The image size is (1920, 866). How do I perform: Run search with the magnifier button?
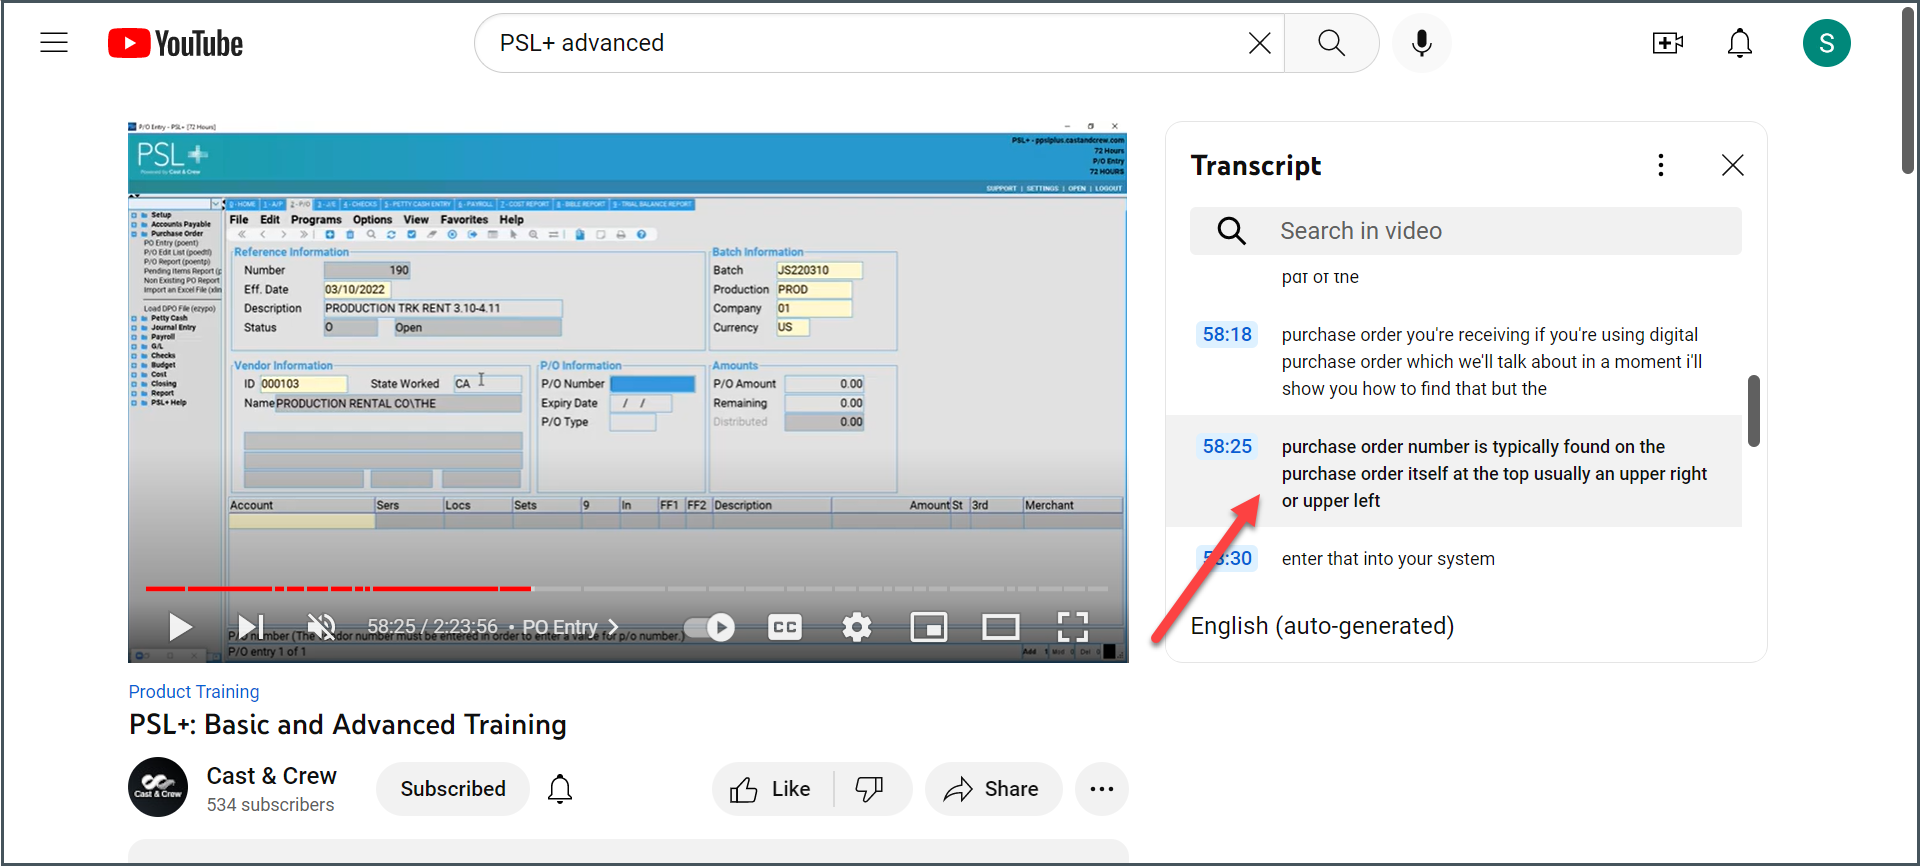click(1331, 43)
